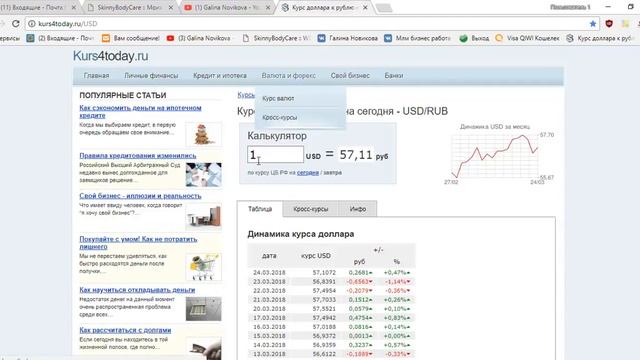Click the +0,83% change for 17.03.2018
Image resolution: width=640 pixels, height=360 pixels.
(x=397, y=318)
